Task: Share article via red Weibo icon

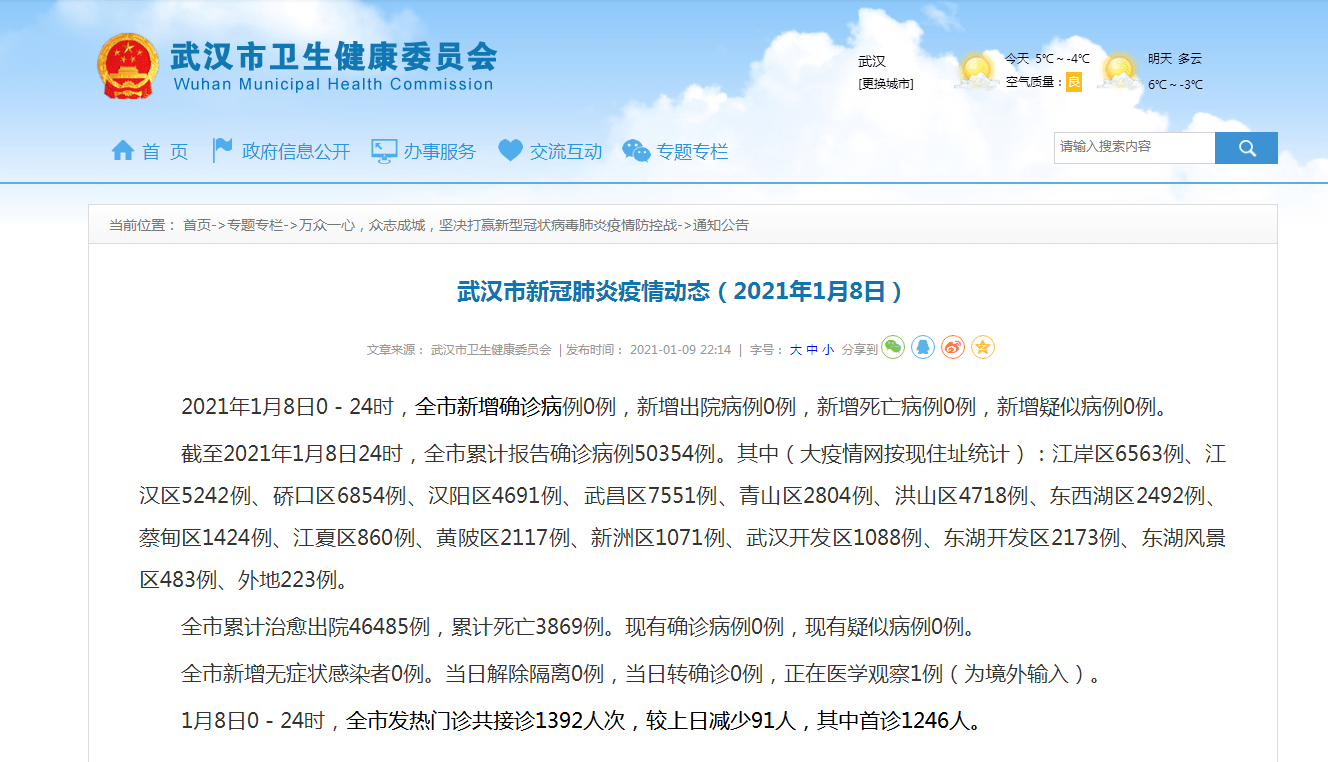Action: [953, 347]
